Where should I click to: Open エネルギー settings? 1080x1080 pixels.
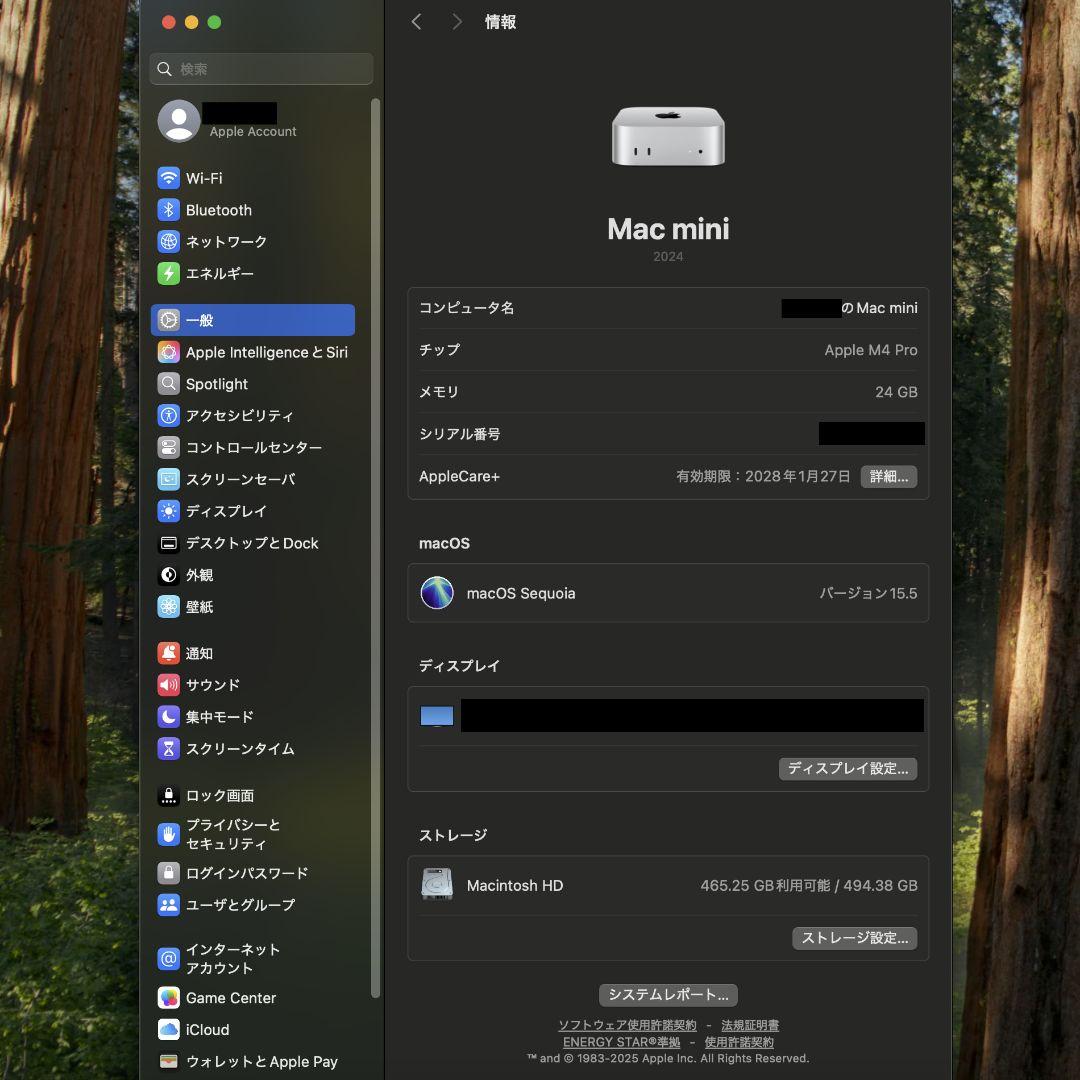pos(221,273)
